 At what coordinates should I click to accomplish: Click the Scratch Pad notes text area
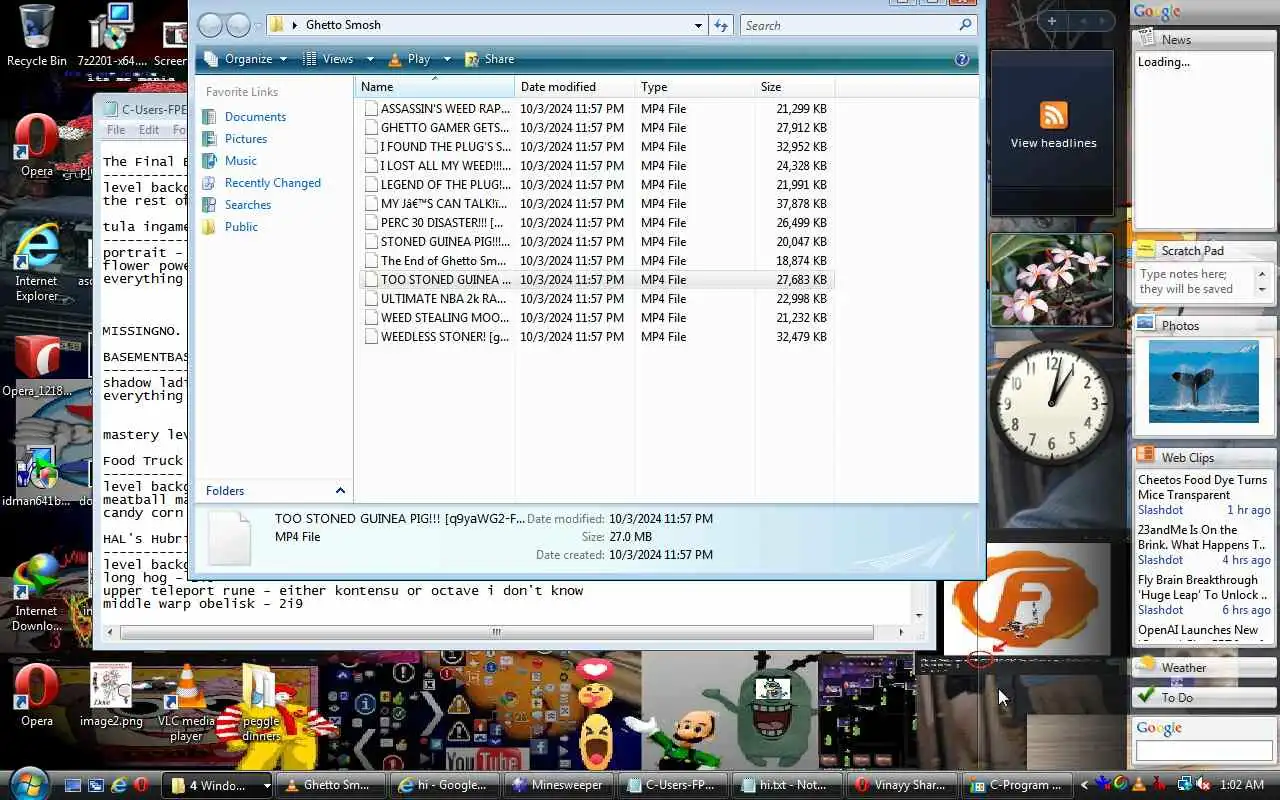[x=1196, y=282]
